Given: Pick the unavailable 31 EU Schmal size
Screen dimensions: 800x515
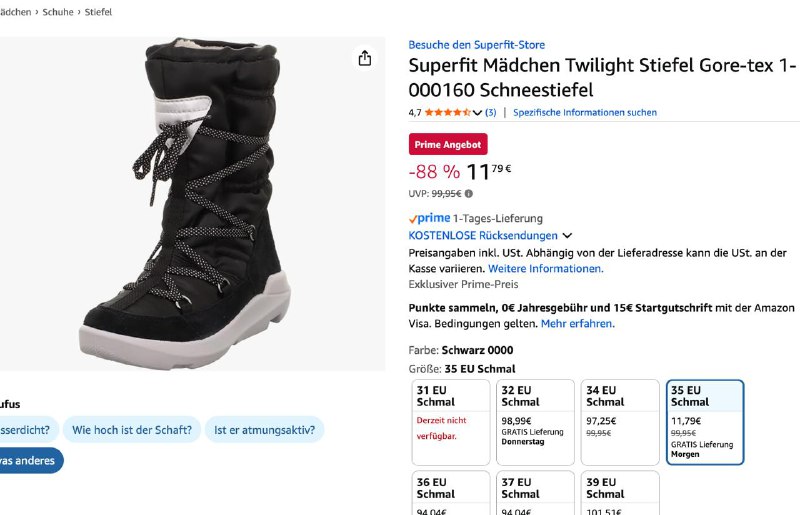Looking at the screenshot, I should [x=450, y=422].
